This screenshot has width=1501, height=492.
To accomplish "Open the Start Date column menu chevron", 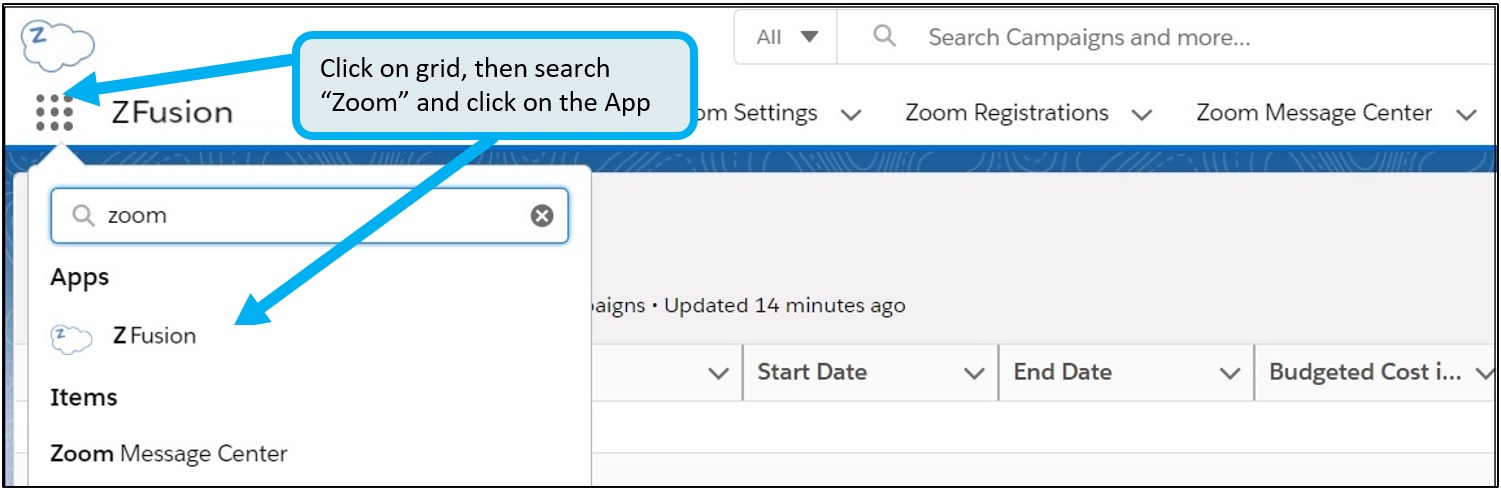I will [973, 373].
